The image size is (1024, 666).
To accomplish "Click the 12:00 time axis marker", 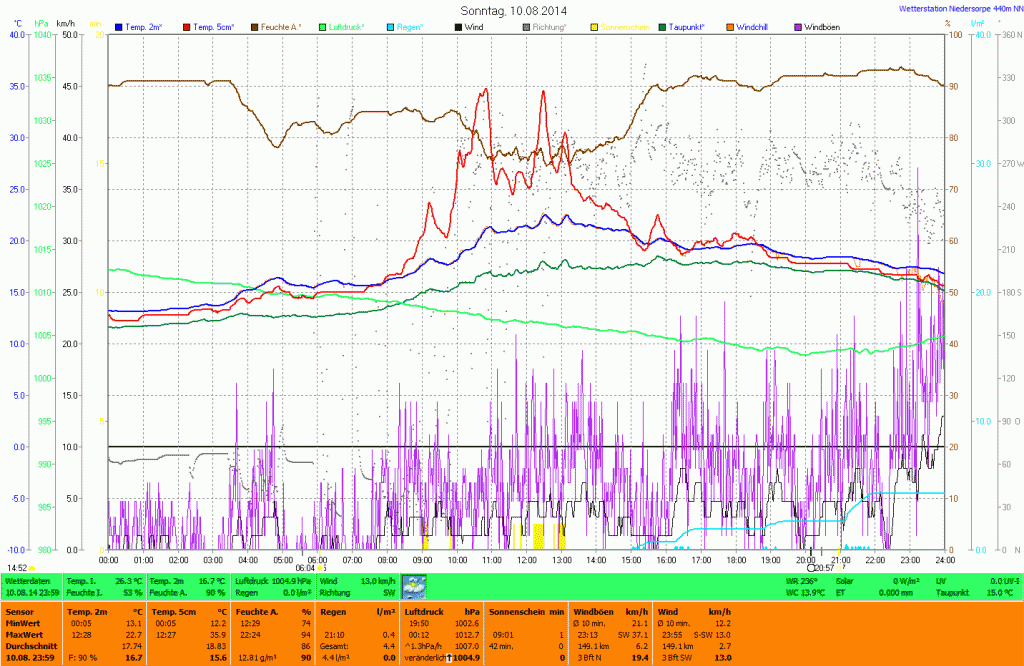I will point(527,560).
